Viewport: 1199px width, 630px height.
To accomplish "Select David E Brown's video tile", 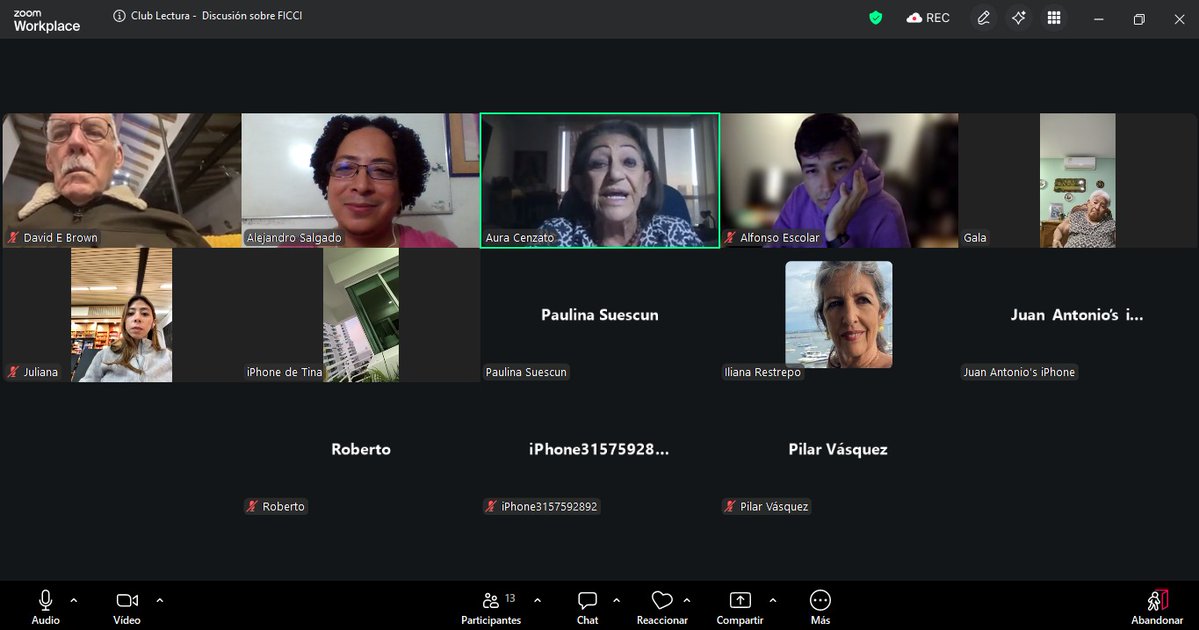I will click(x=122, y=180).
